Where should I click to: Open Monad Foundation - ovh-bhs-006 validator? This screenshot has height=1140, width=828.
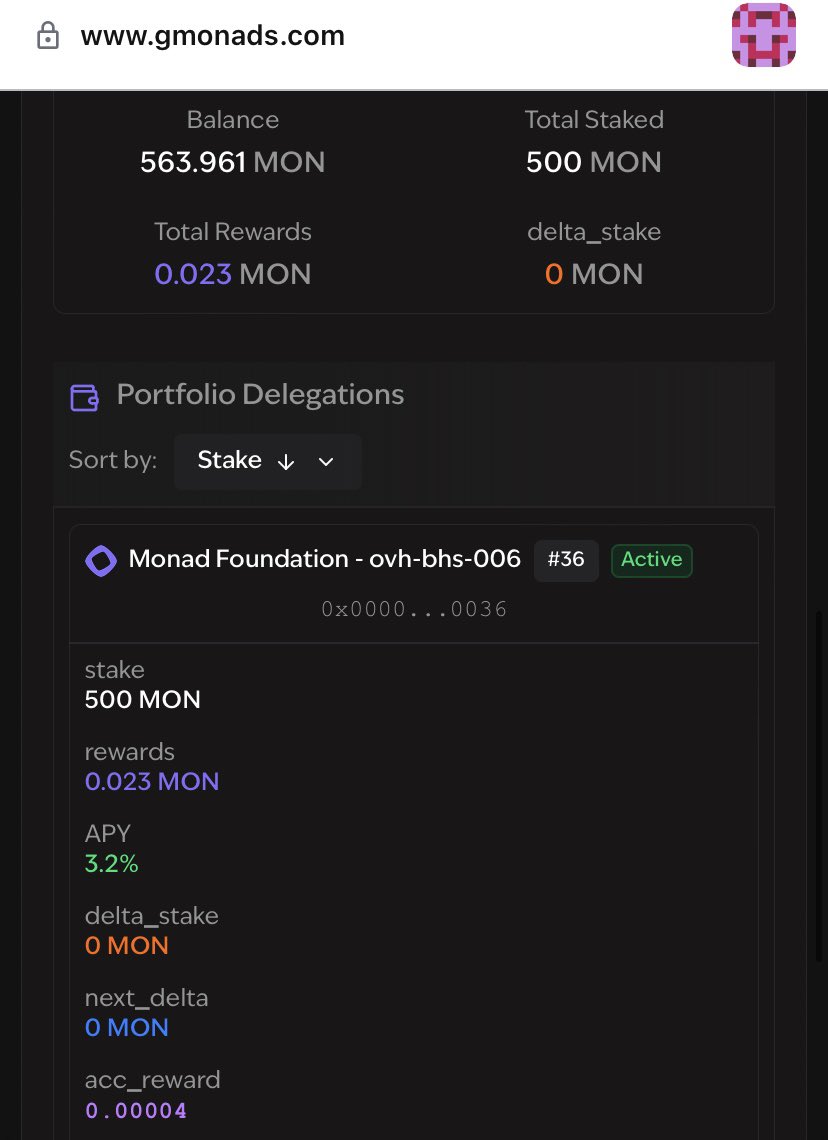click(324, 559)
